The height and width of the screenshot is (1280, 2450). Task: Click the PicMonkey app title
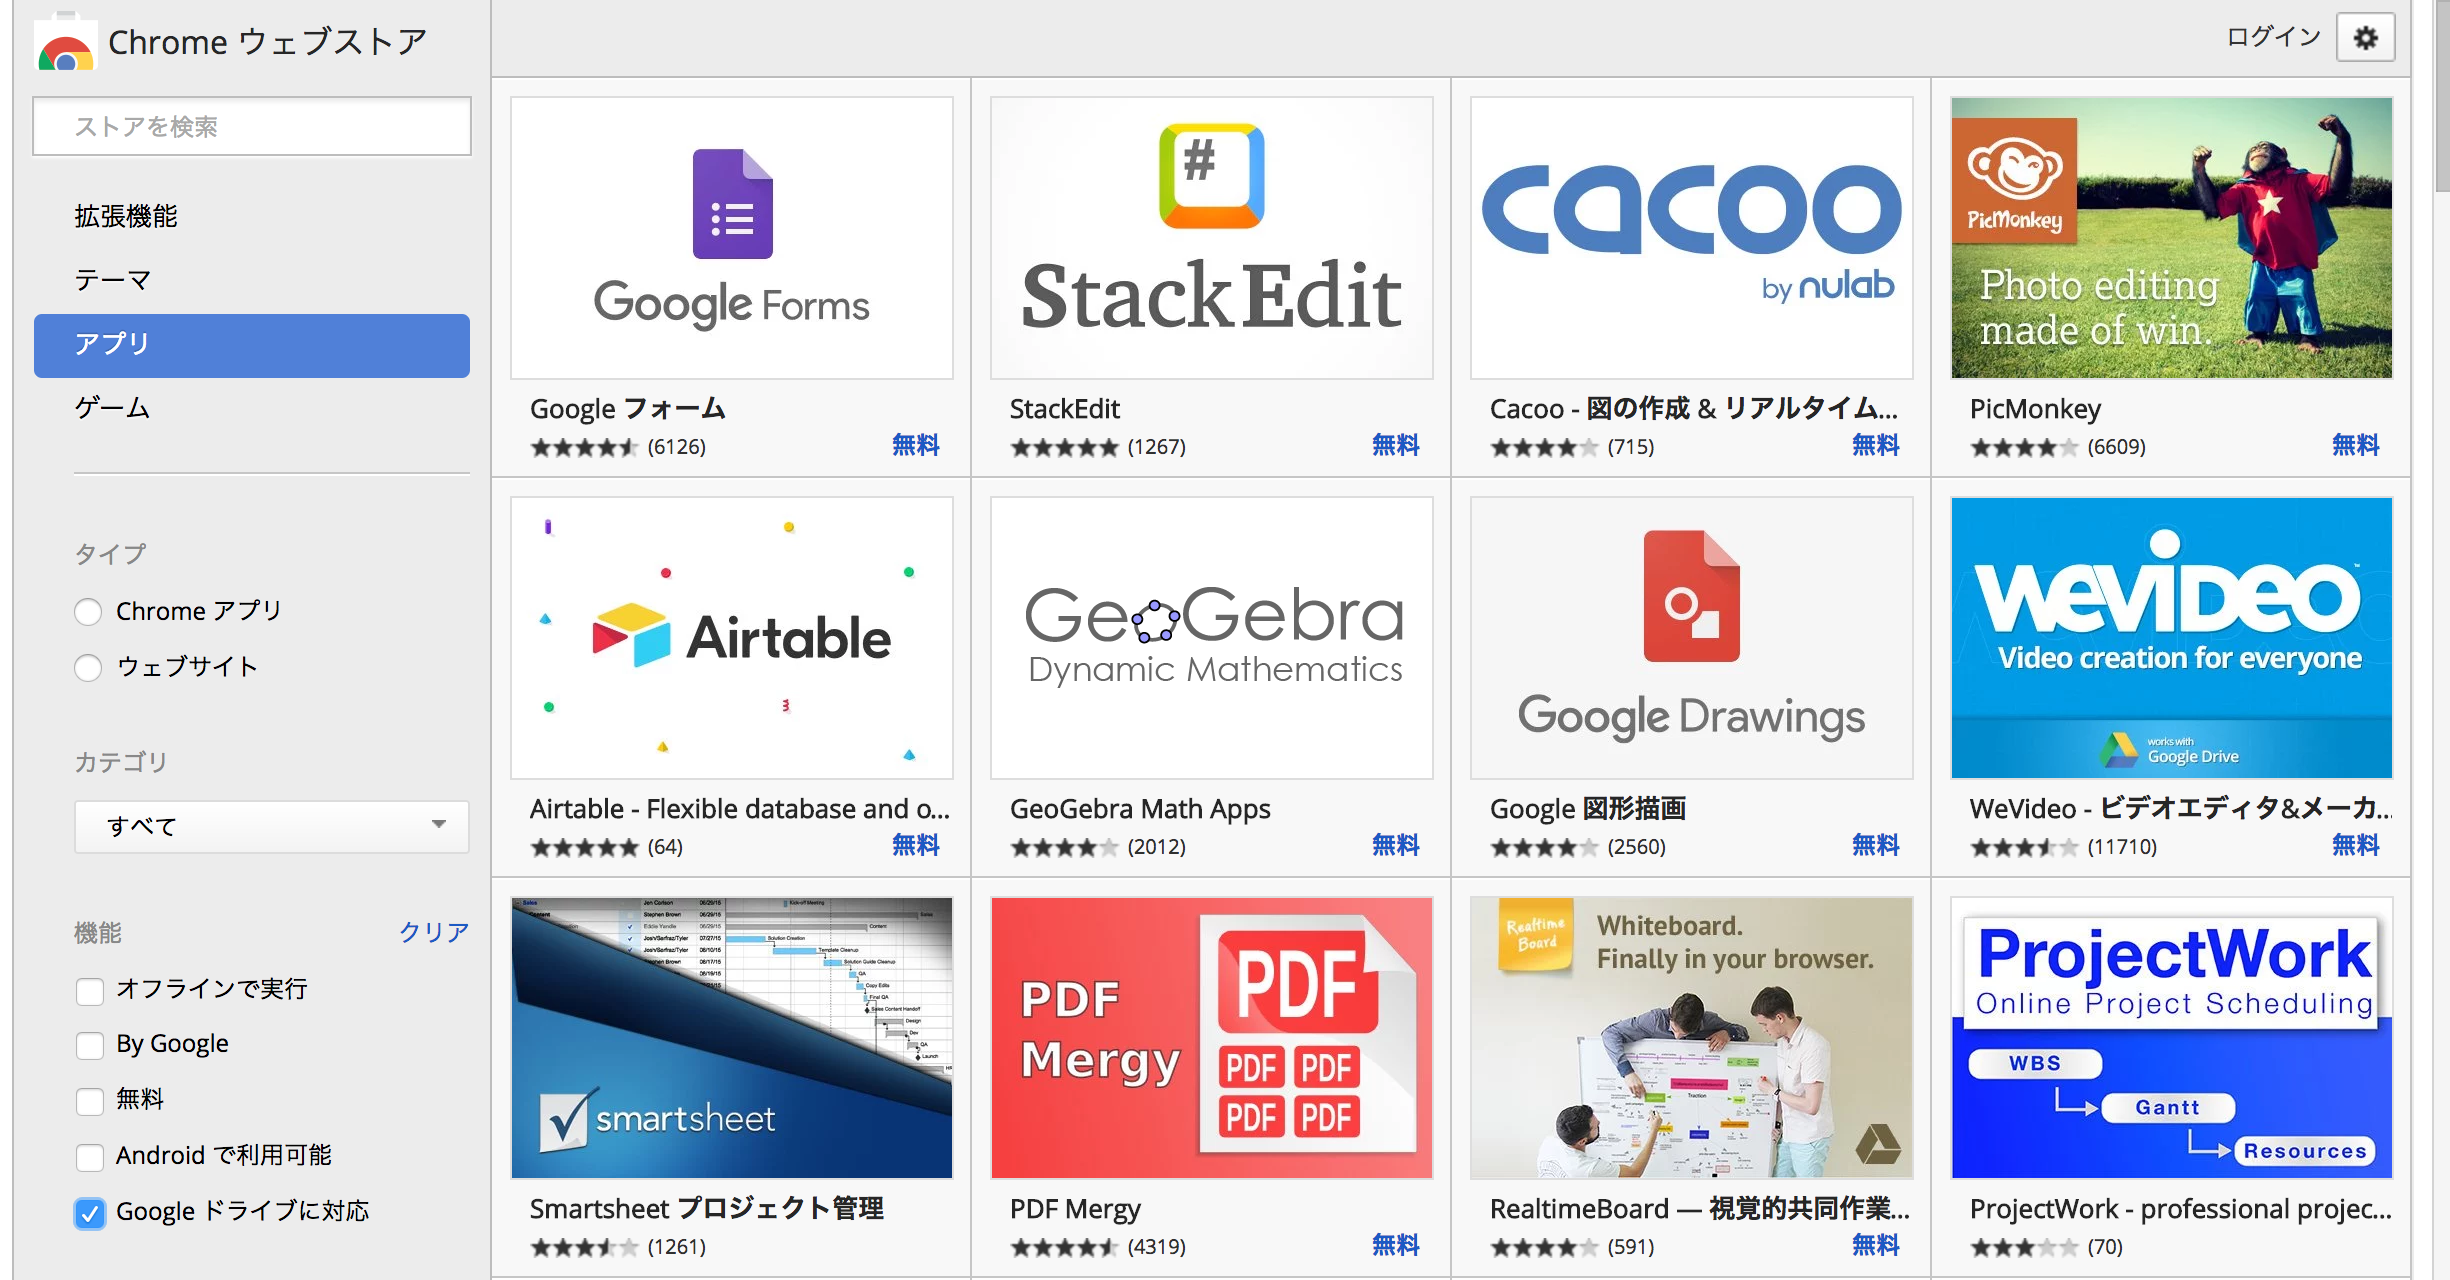point(2035,408)
